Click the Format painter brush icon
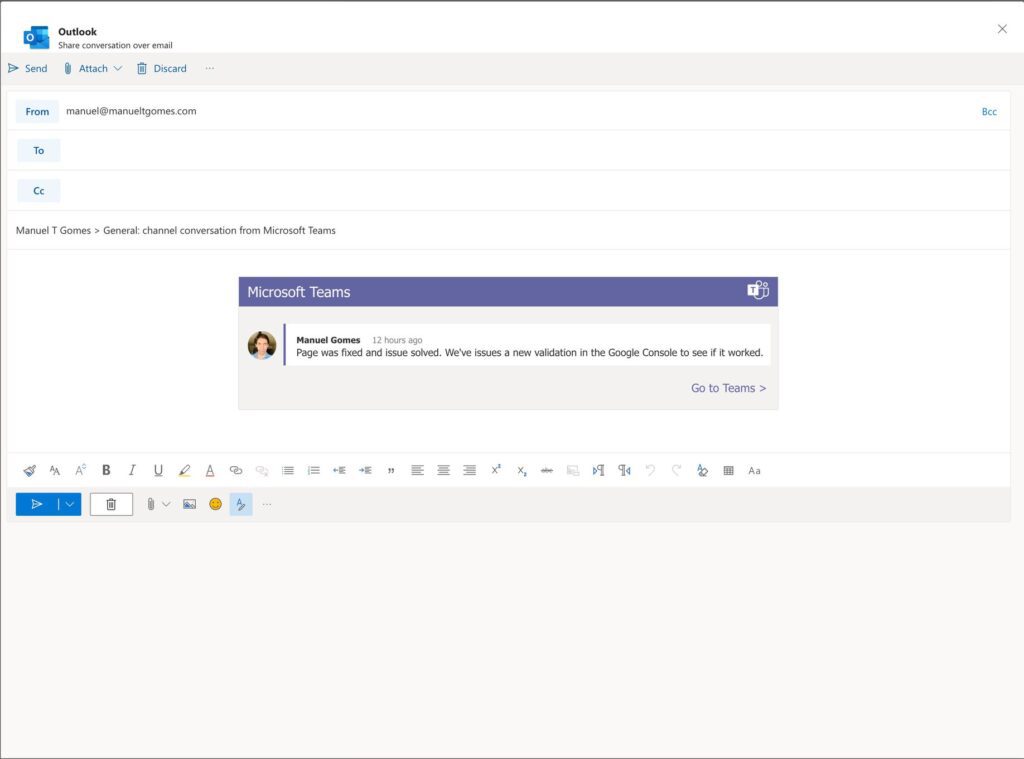 [29, 470]
